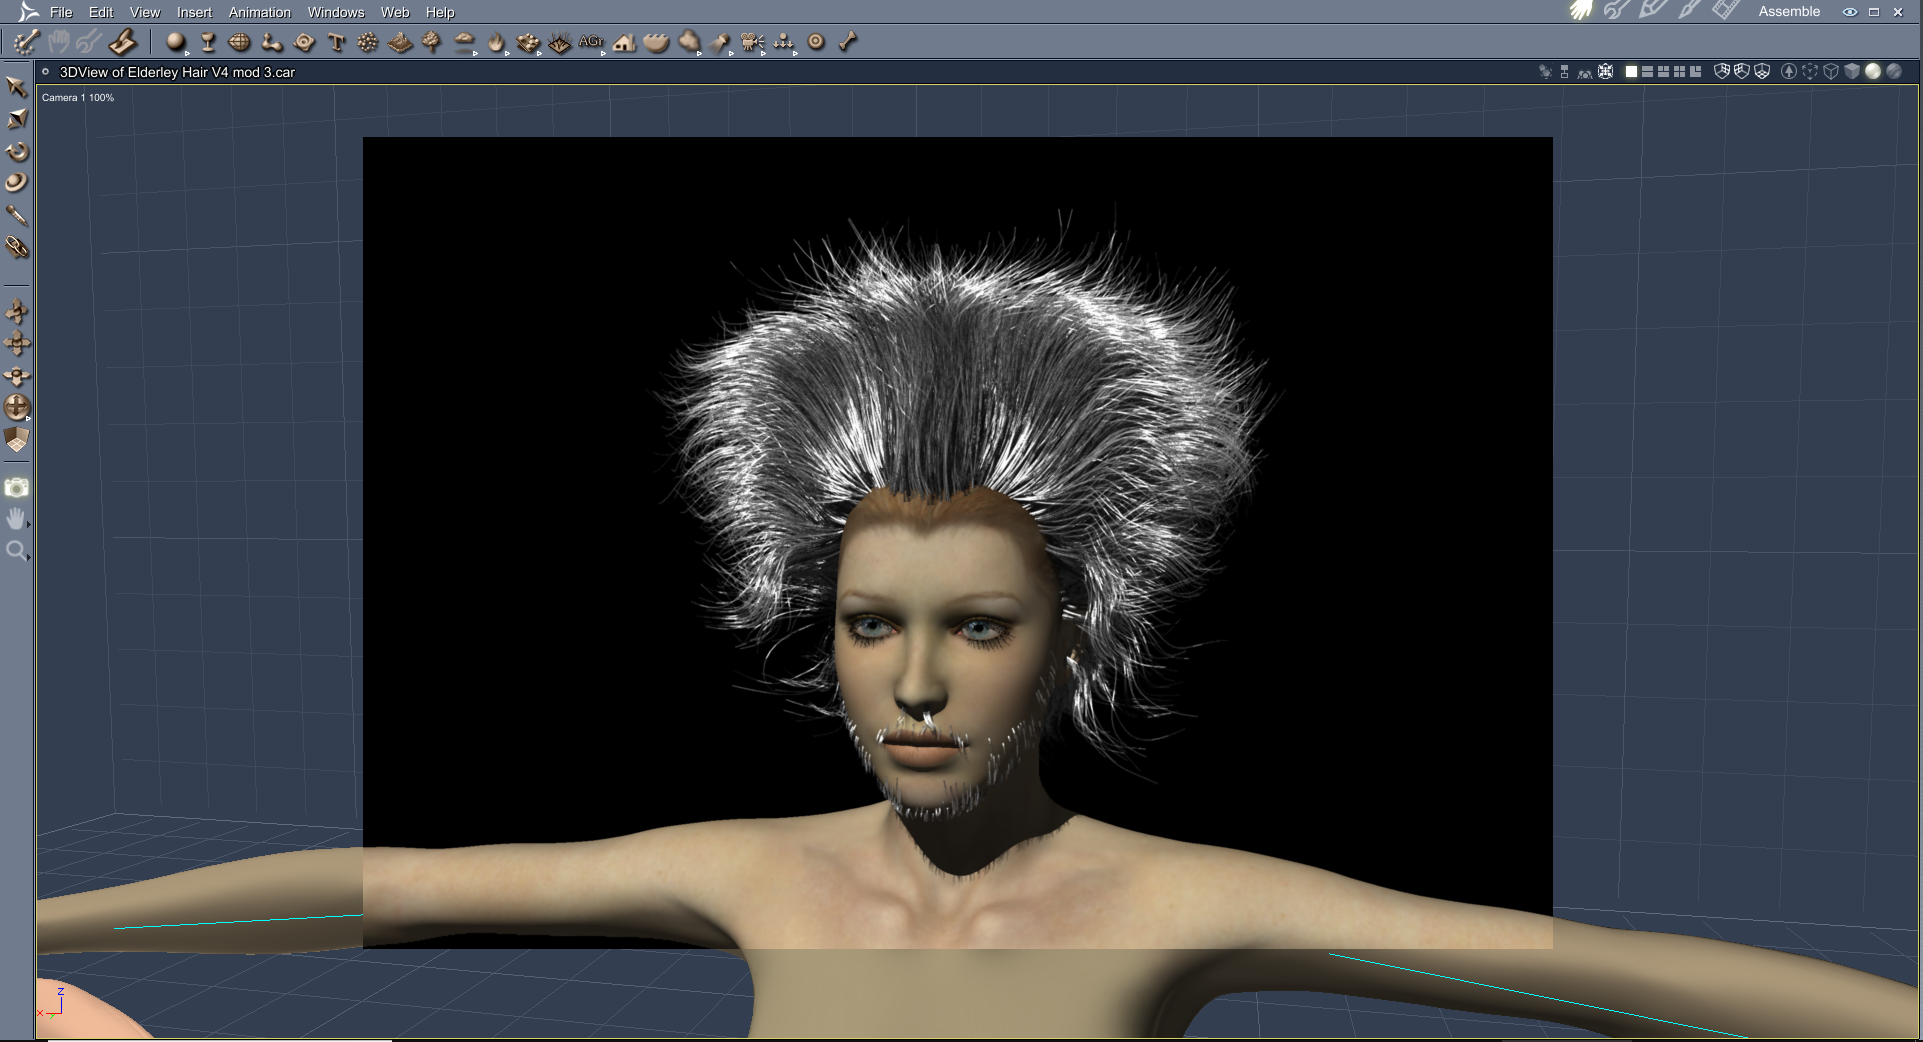Insert a vertex object (mesh sphere icon)
The width and height of the screenshot is (1923, 1042).
click(x=240, y=42)
